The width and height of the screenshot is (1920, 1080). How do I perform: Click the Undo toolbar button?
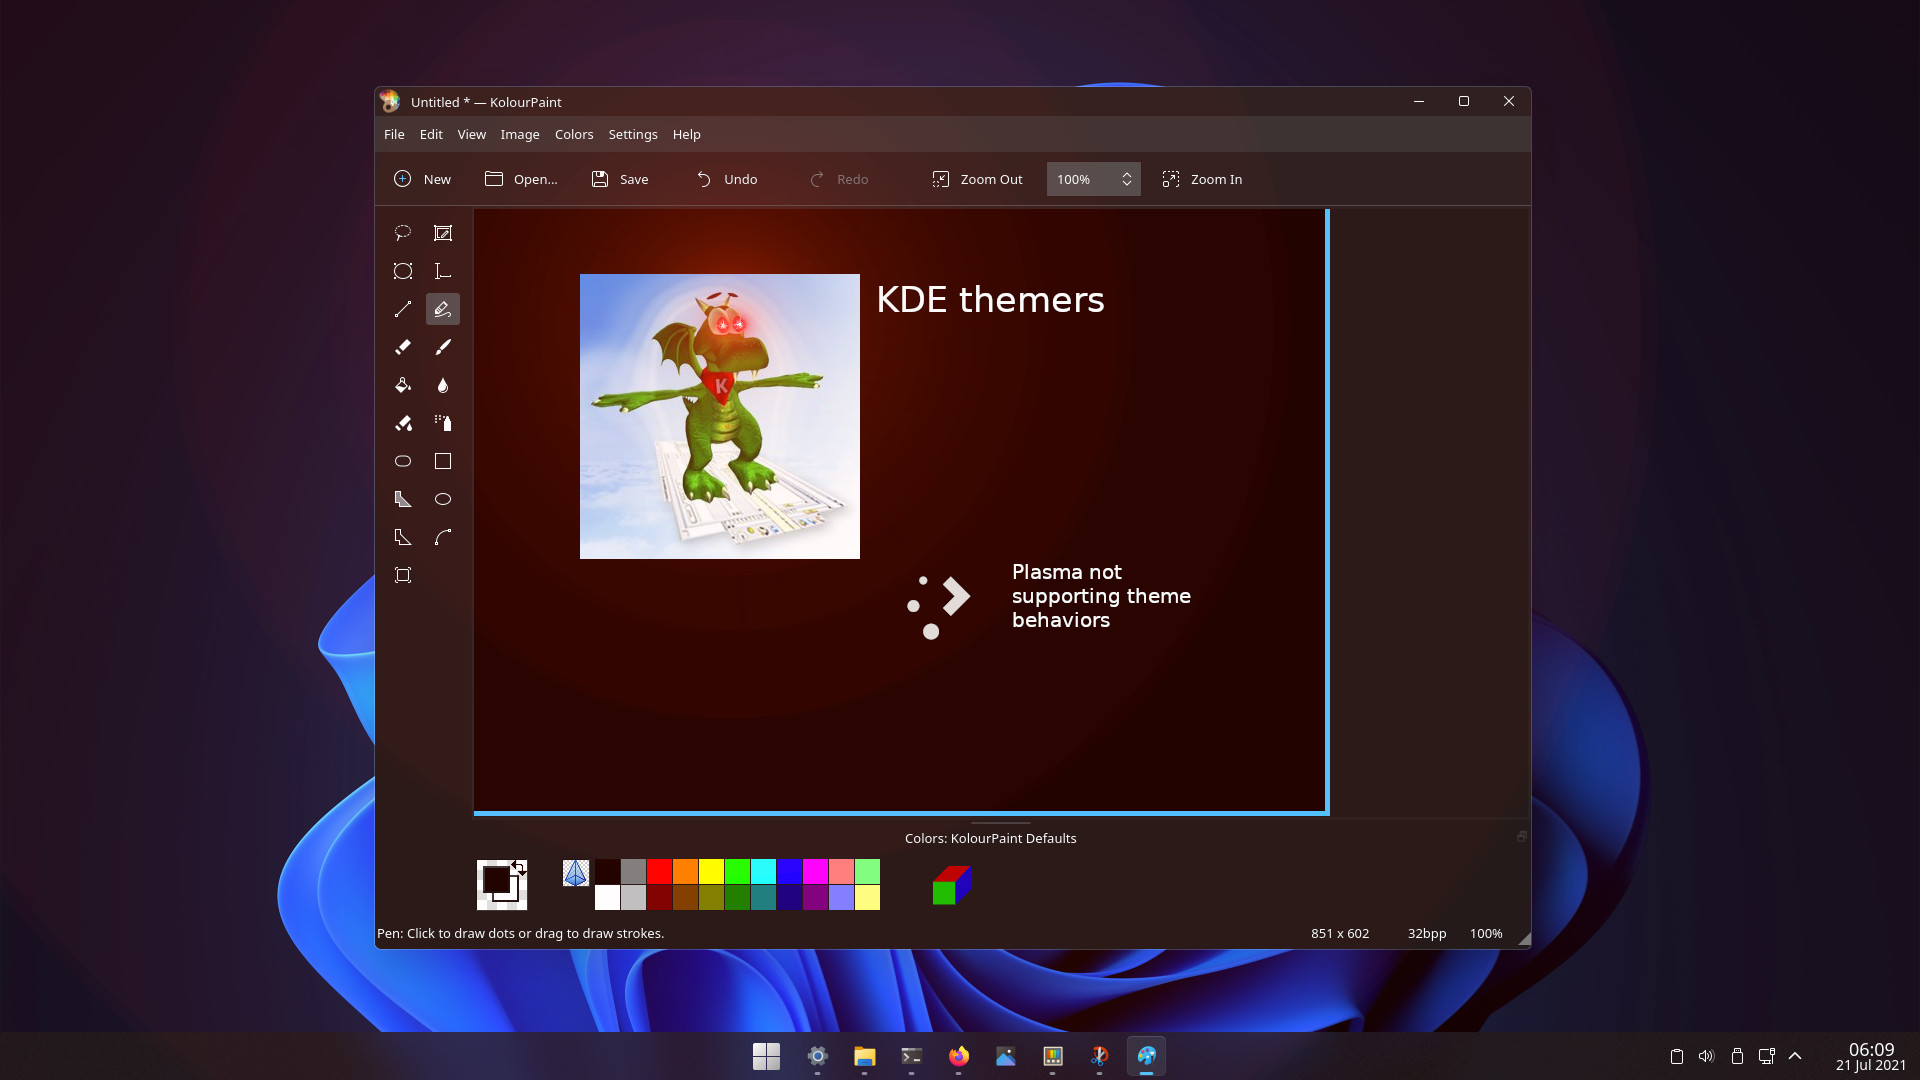point(727,179)
